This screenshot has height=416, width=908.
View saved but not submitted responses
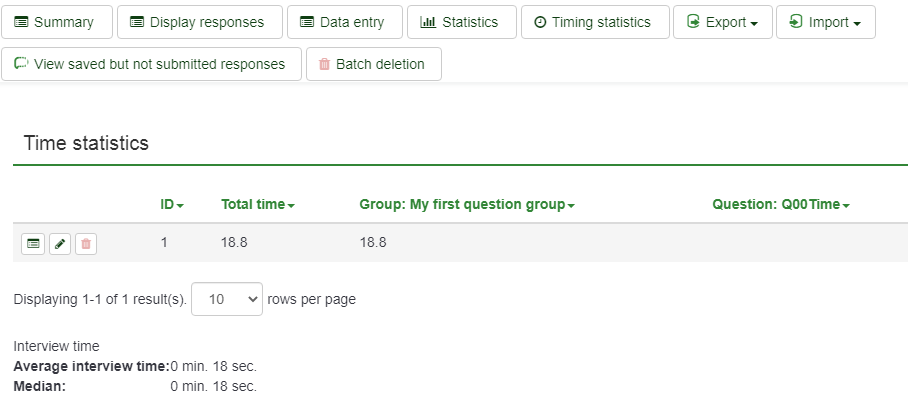click(x=151, y=64)
